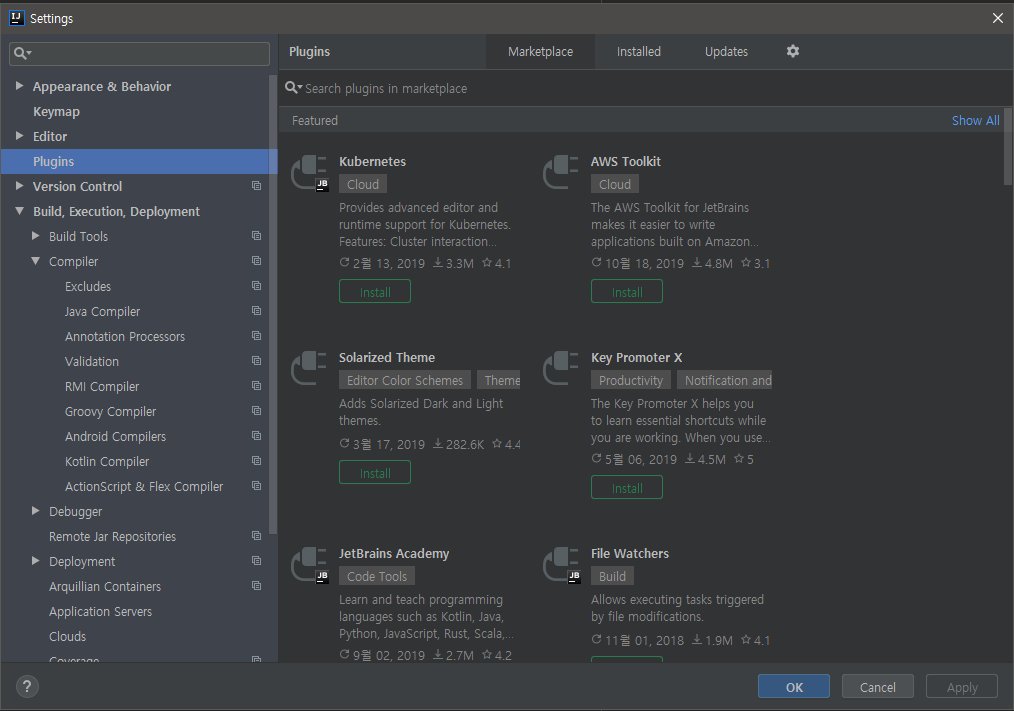This screenshot has height=711, width=1014.
Task: Switch to the Installed tab
Action: [638, 52]
